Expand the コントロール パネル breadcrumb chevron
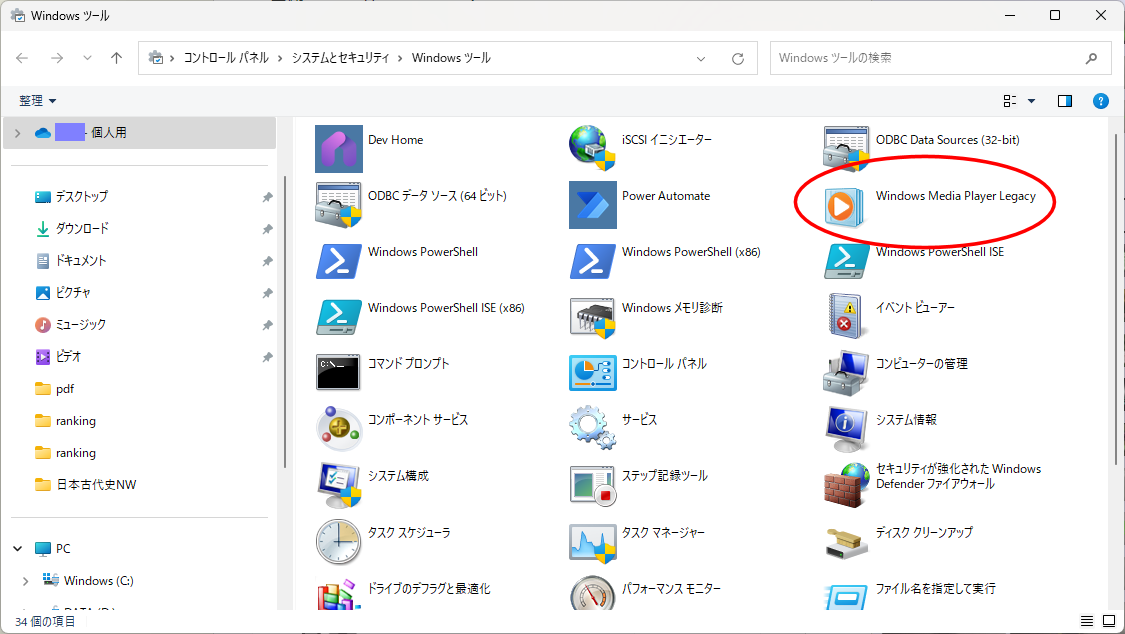Image resolution: width=1125 pixels, height=634 pixels. pyautogui.click(x=281, y=59)
